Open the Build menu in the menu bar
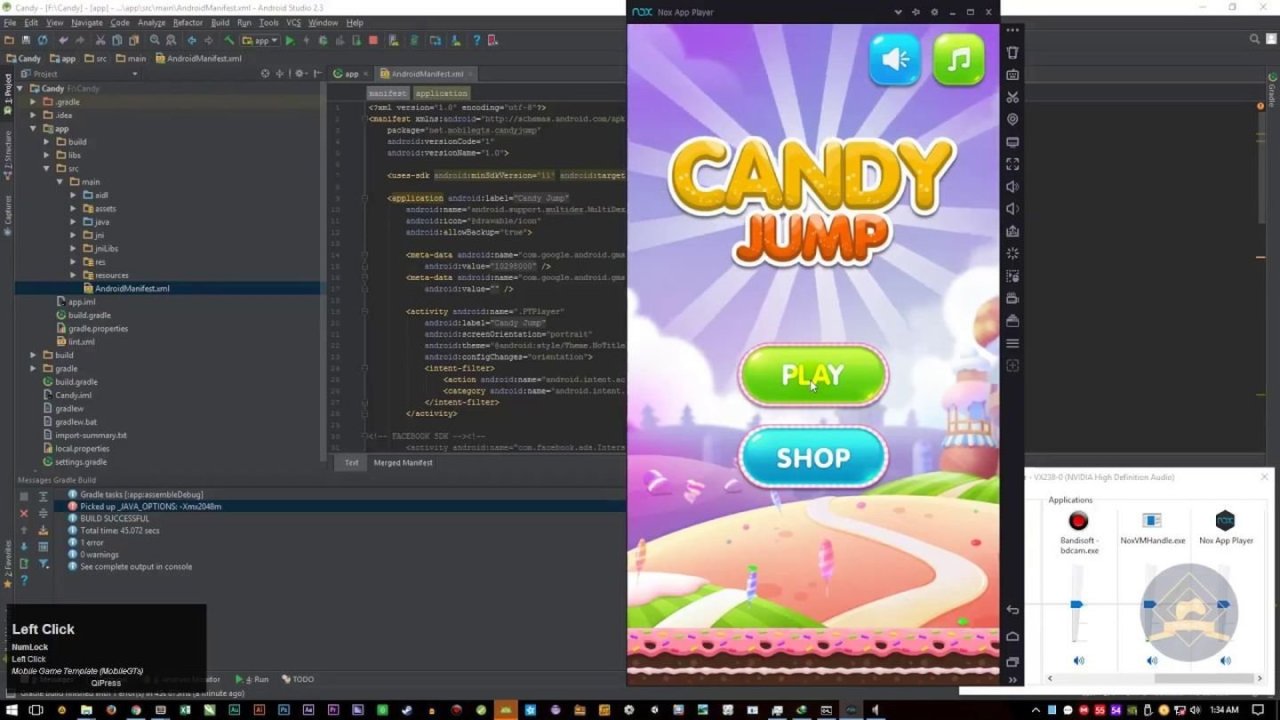1280x720 pixels. (222, 22)
